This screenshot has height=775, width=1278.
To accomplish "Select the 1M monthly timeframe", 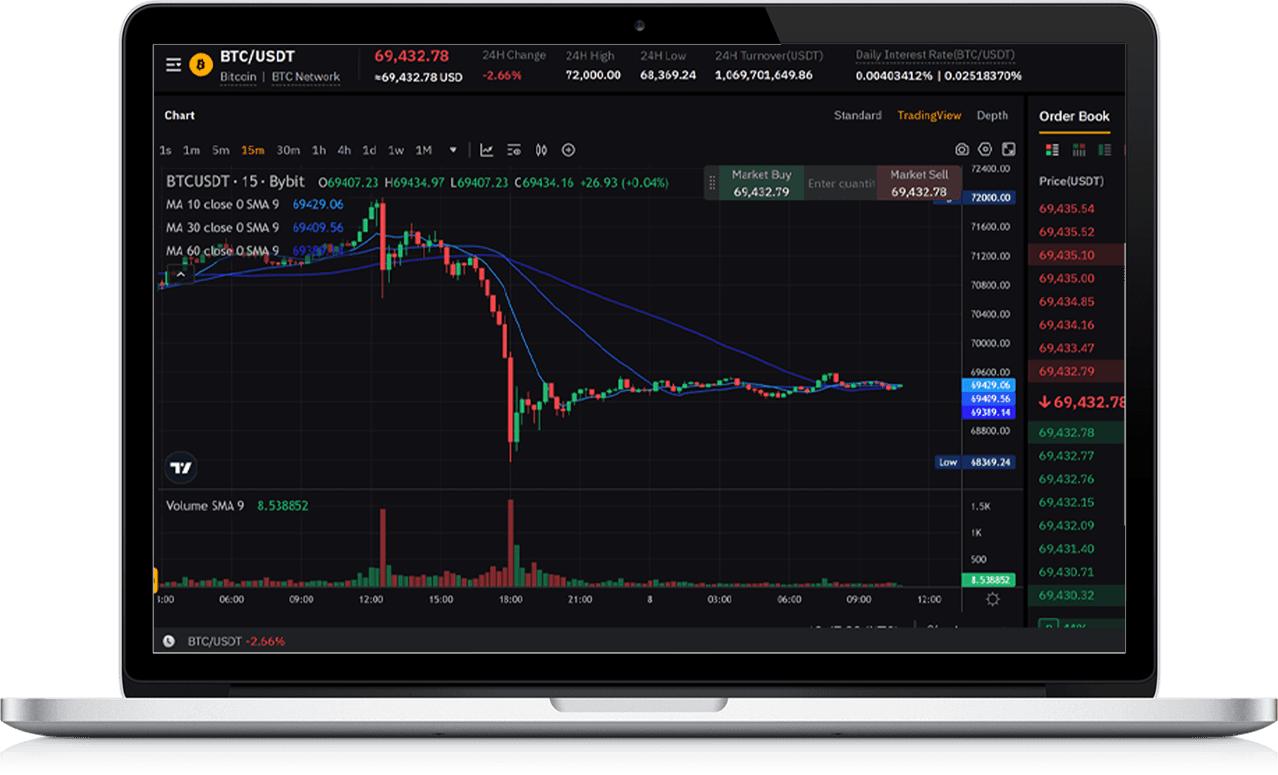I will point(424,150).
